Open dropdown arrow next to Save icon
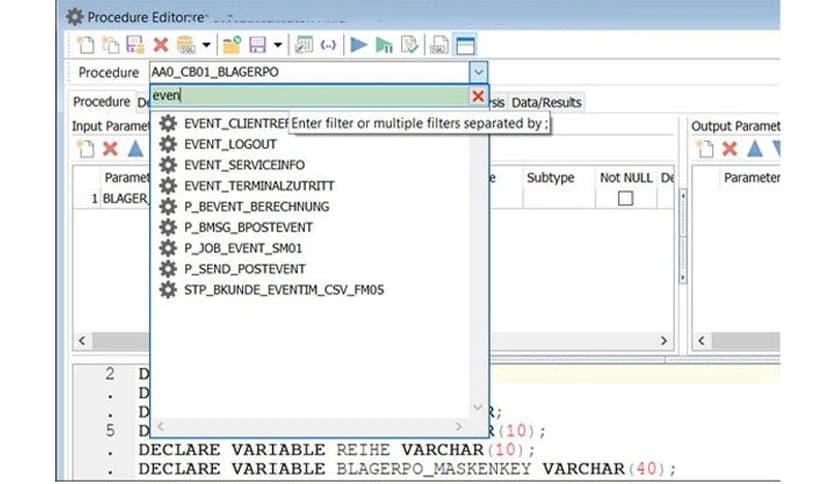This screenshot has width=836, height=484. coord(277,45)
